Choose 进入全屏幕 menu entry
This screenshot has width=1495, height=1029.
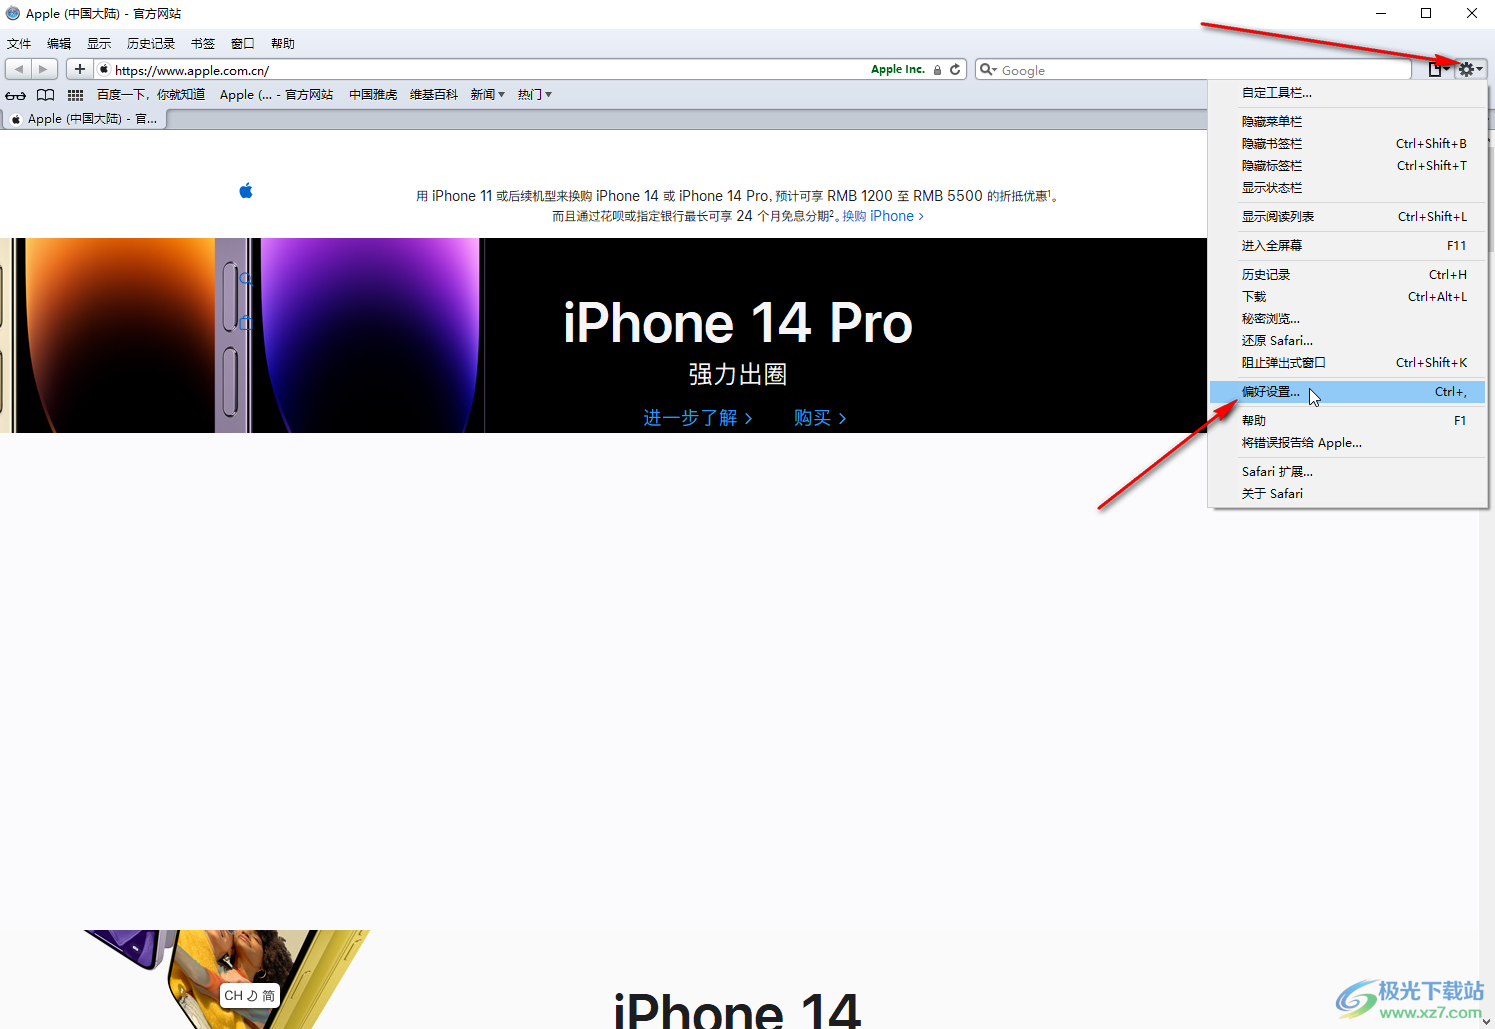tap(1347, 245)
